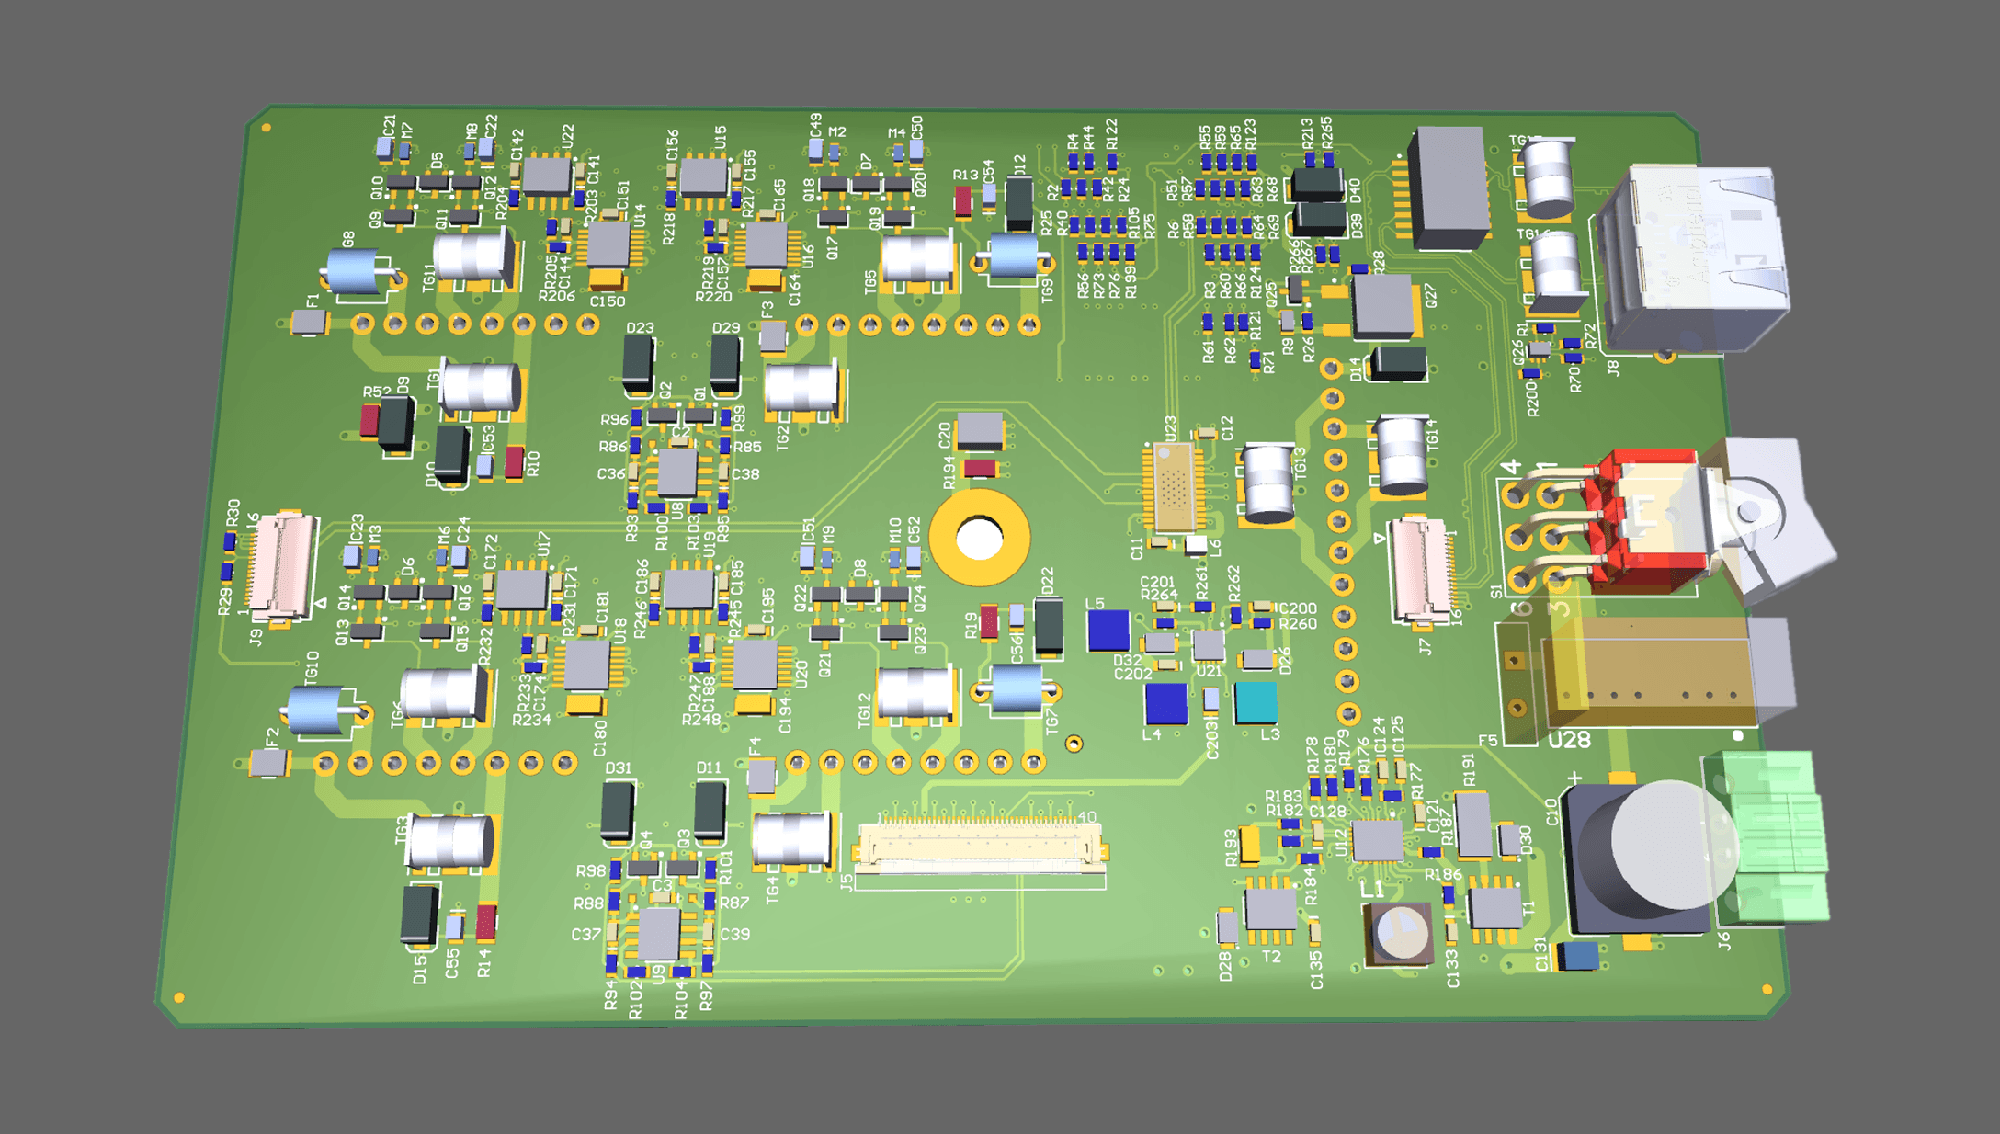The image size is (2000, 1134).
Task: Select the pink connector J7
Action: coord(1422,570)
